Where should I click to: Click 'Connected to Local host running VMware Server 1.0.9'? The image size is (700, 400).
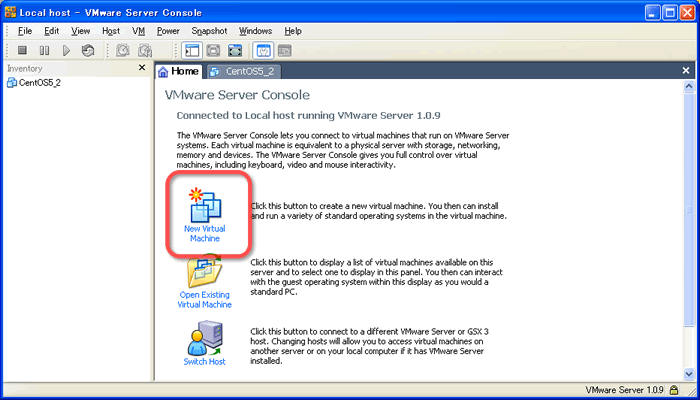(308, 116)
